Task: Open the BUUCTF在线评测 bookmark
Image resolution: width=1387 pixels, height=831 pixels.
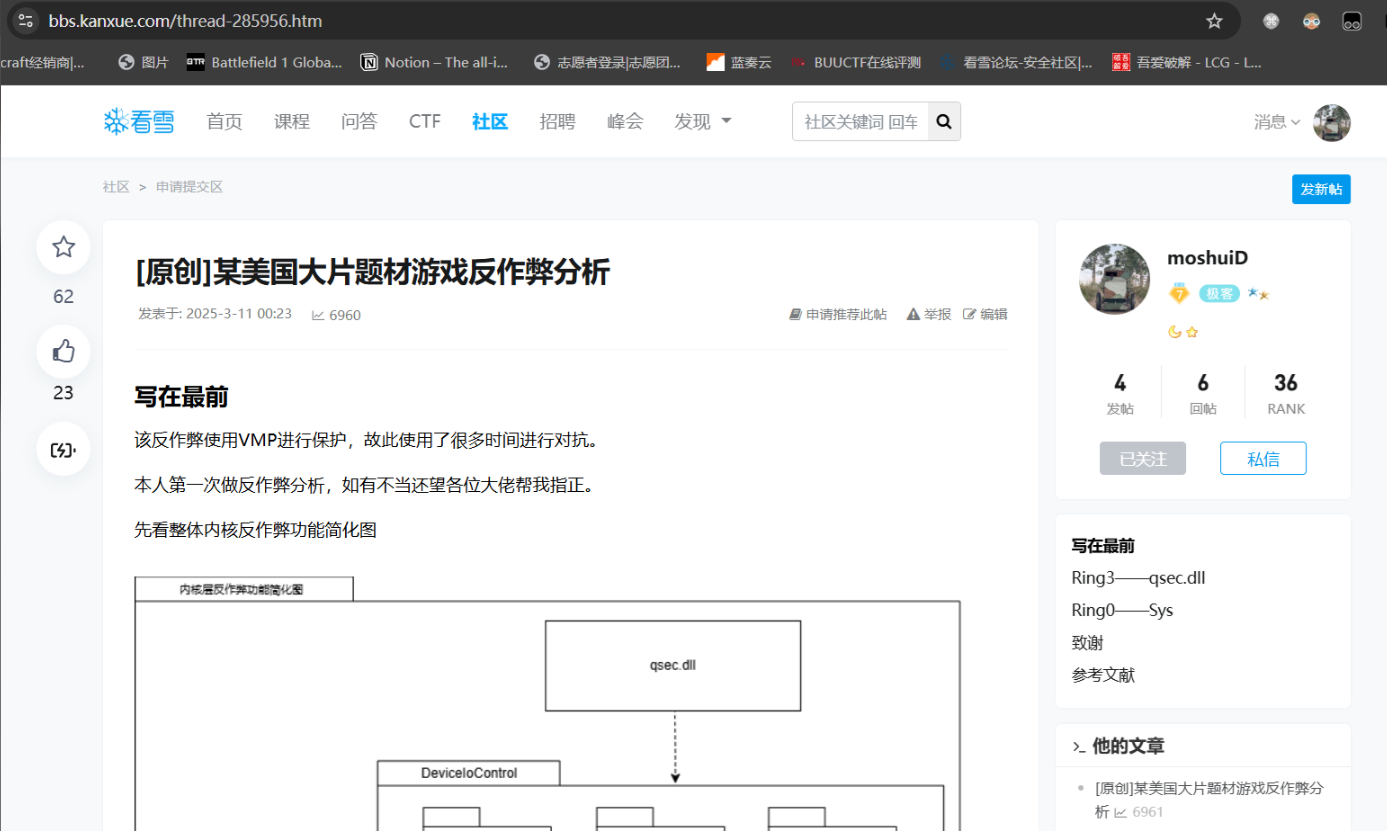Action: click(855, 62)
